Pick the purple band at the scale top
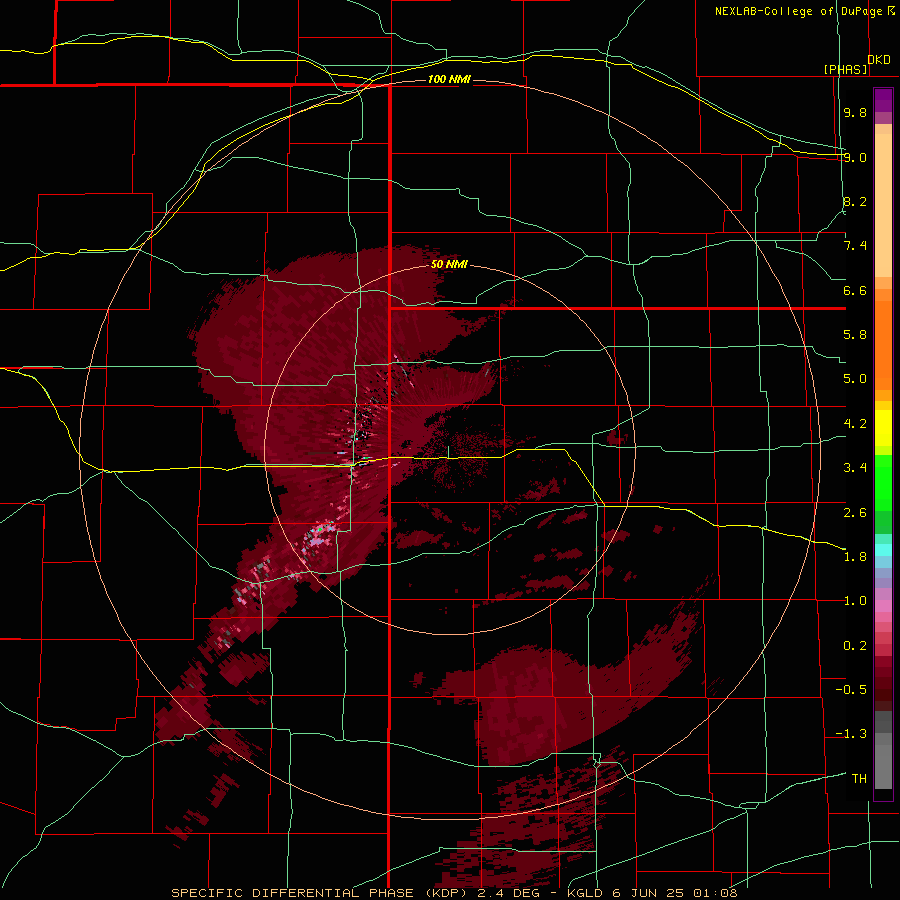 pyautogui.click(x=883, y=100)
